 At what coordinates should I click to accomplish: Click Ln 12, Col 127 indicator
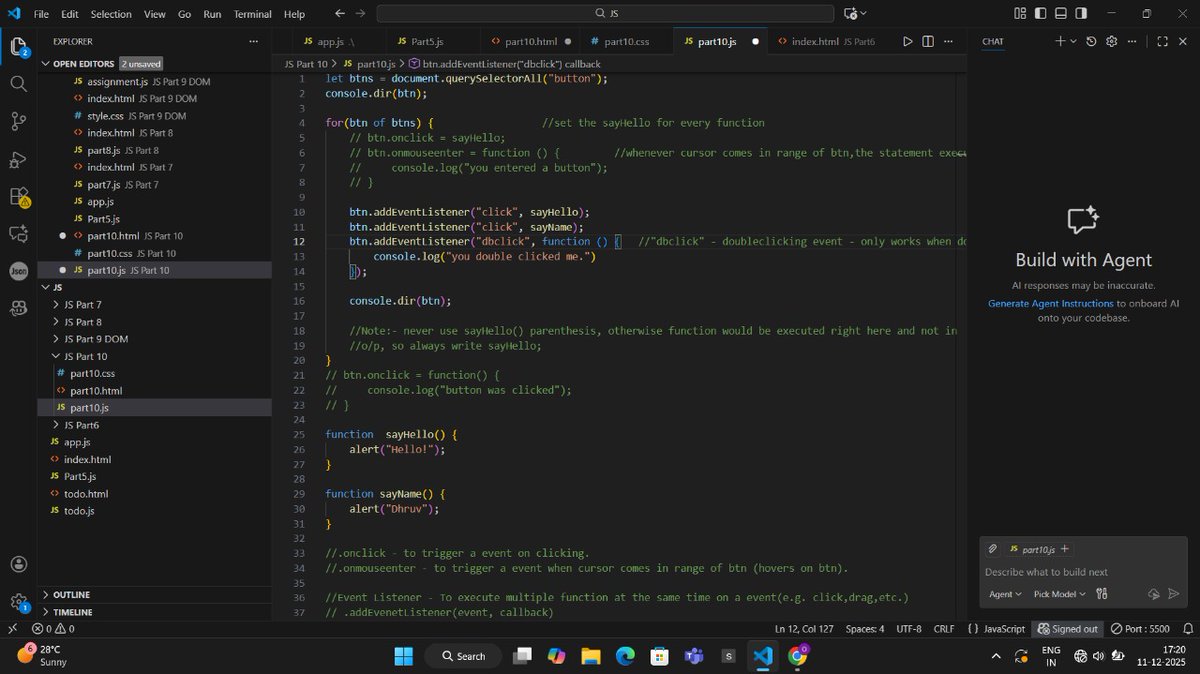(x=806, y=629)
